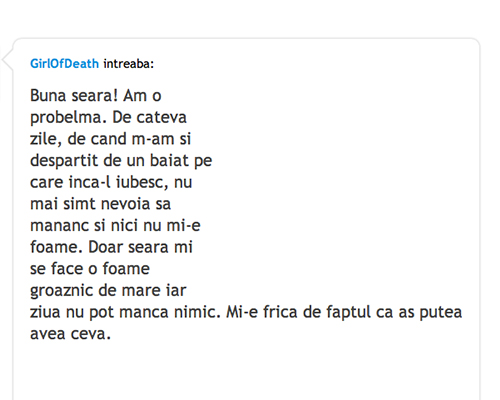Click the words 'De cateva'
The width and height of the screenshot is (500, 400).
click(x=149, y=117)
